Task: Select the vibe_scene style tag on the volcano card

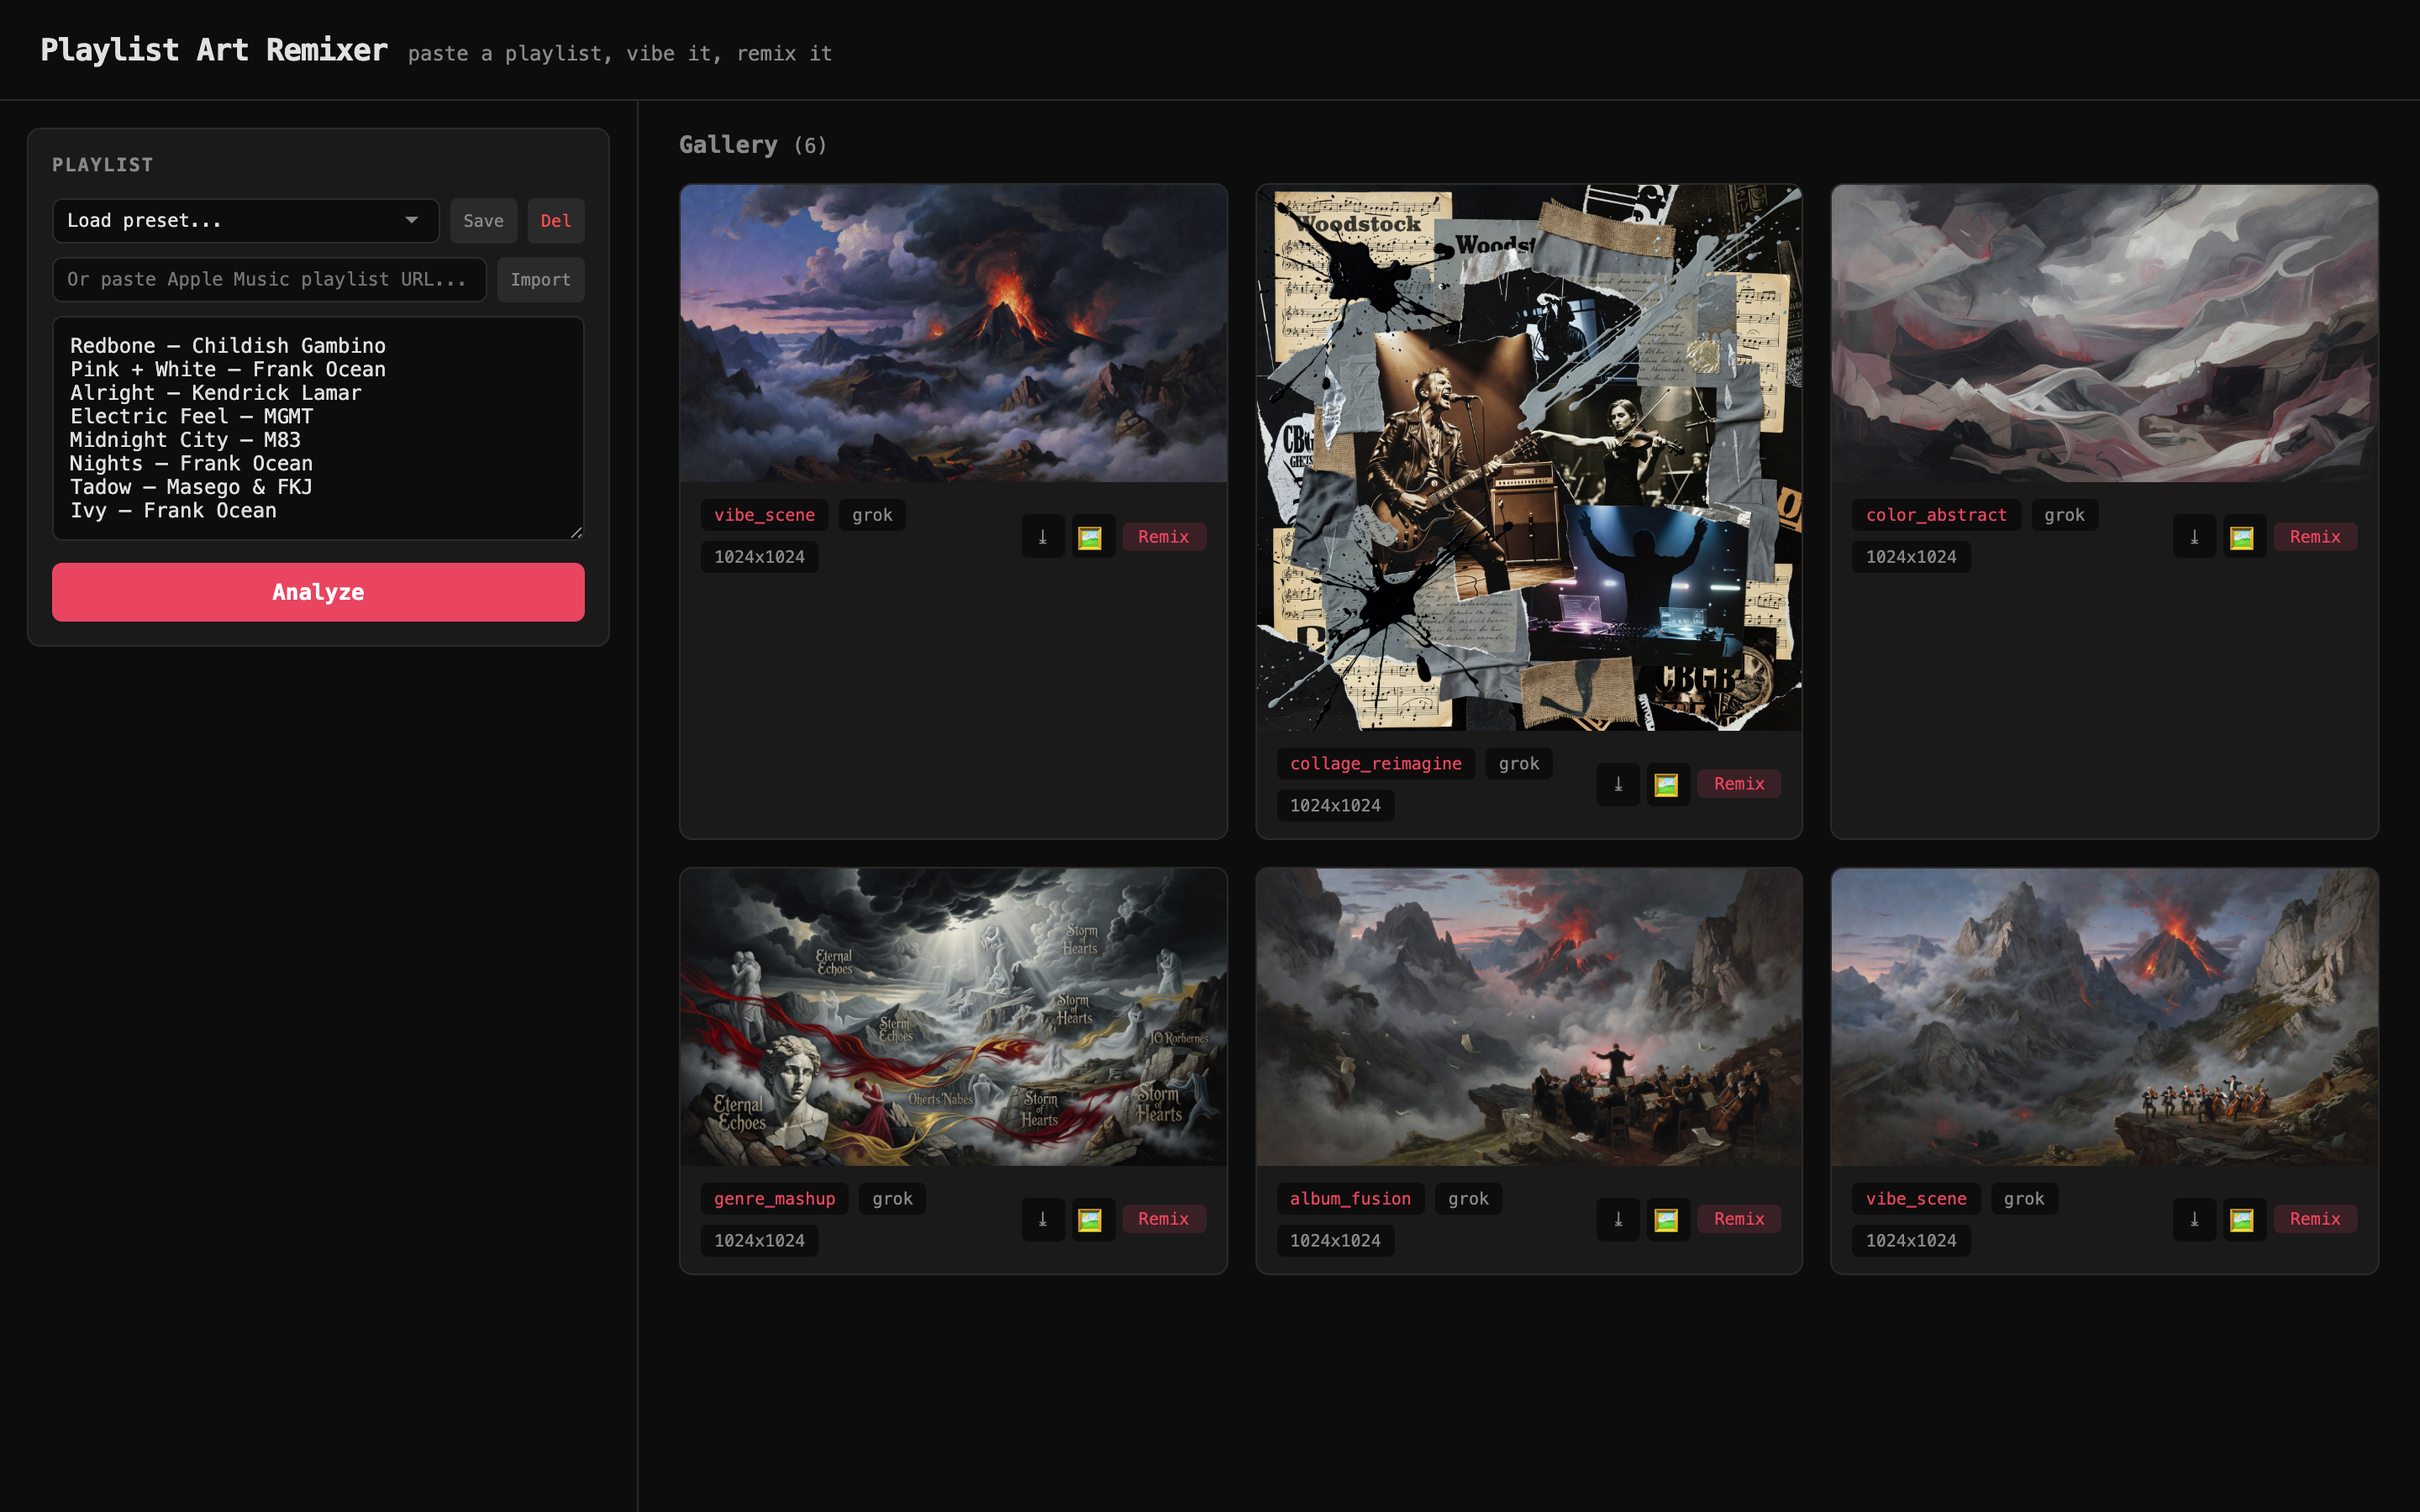Action: (763, 514)
